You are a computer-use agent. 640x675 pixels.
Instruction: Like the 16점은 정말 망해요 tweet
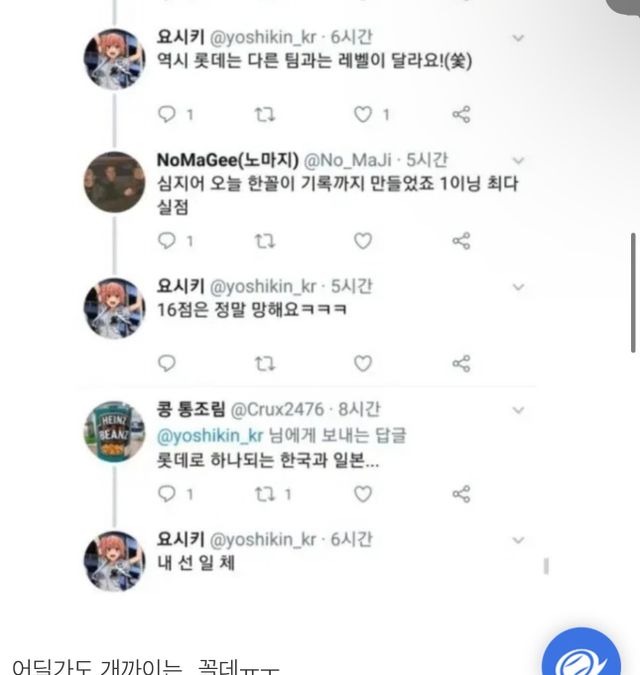363,363
